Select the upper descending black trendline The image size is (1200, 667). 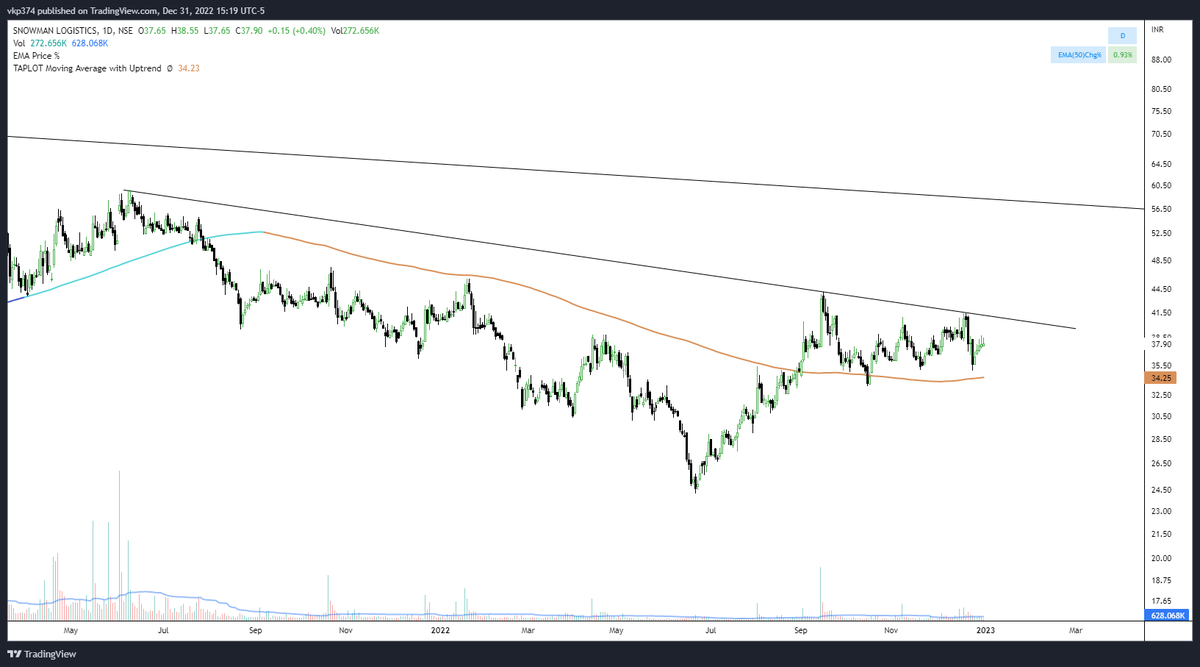coord(575,173)
